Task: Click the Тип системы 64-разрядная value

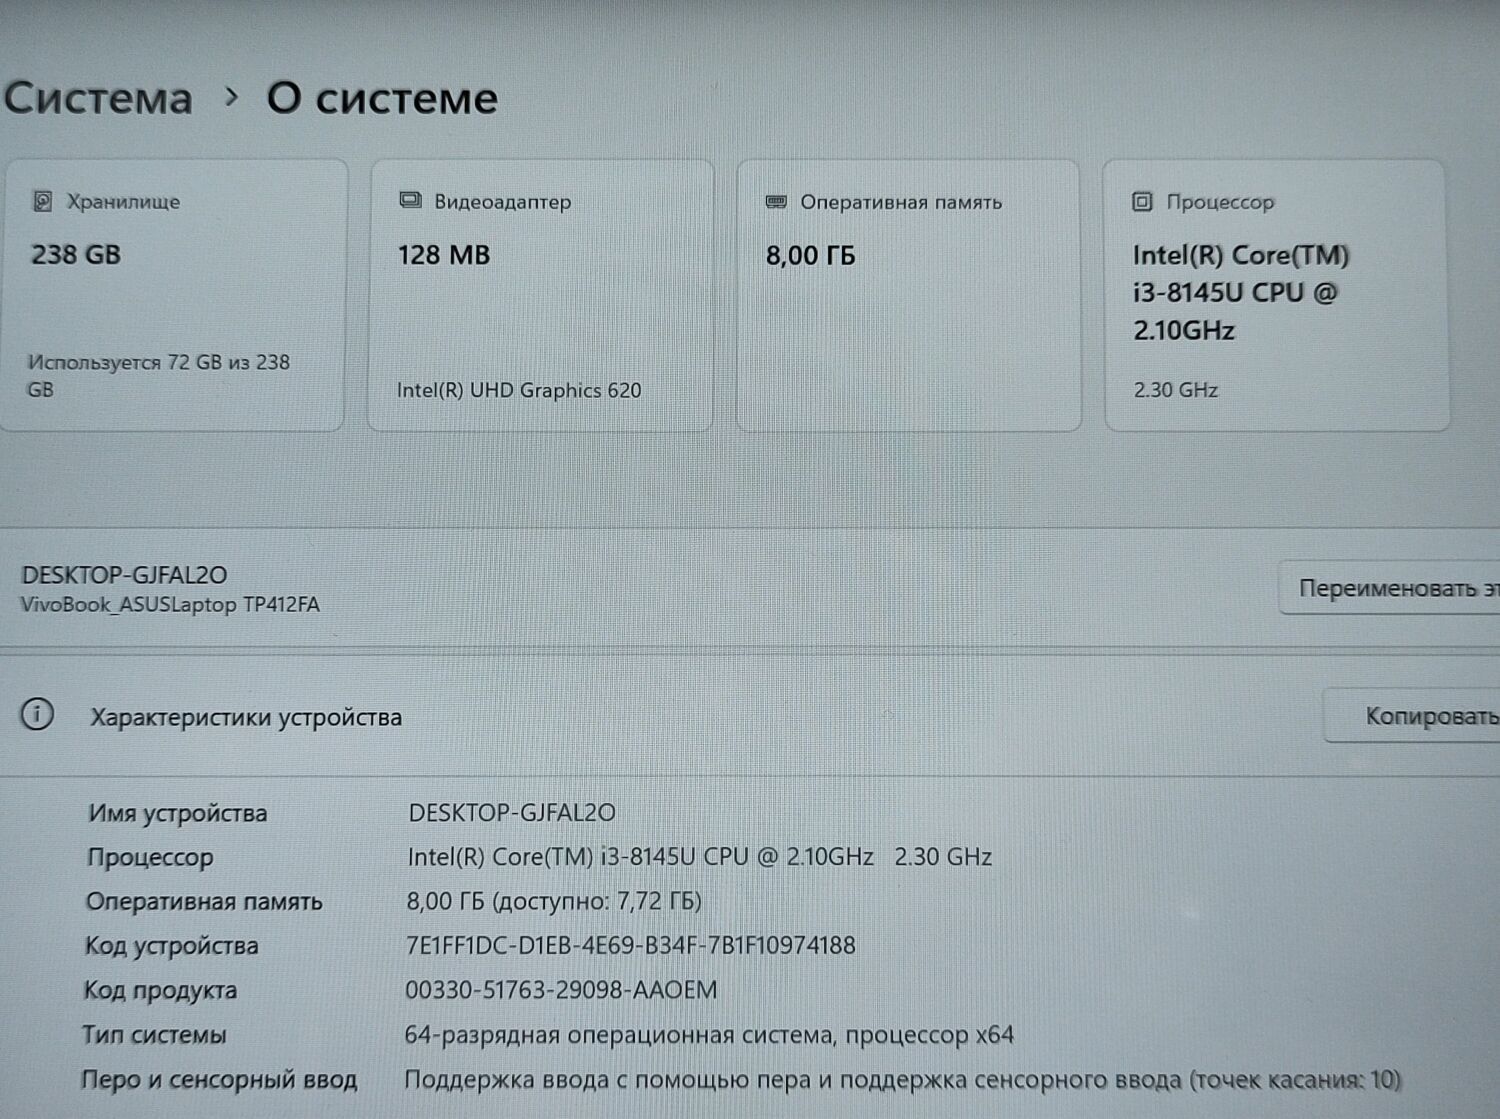Action: (x=708, y=1034)
